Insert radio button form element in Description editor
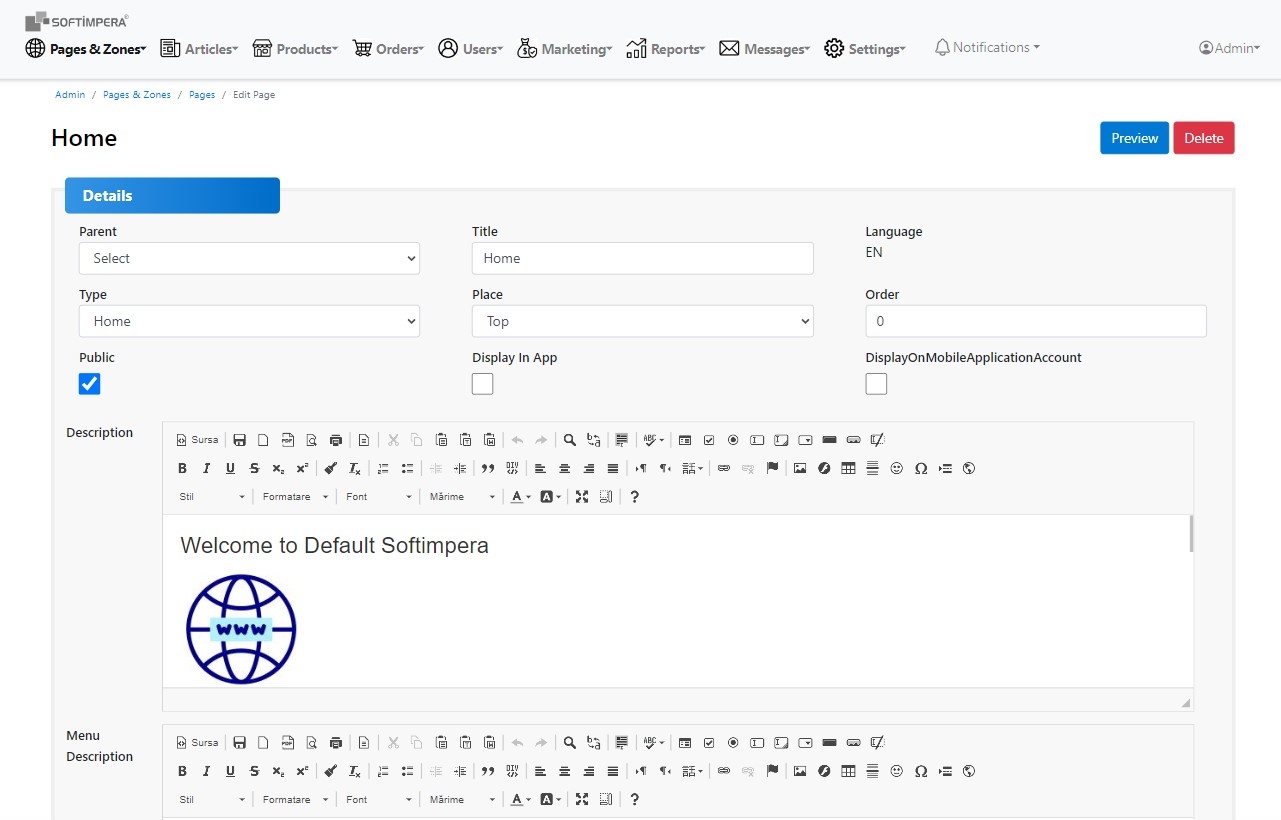1281x820 pixels. pos(733,440)
